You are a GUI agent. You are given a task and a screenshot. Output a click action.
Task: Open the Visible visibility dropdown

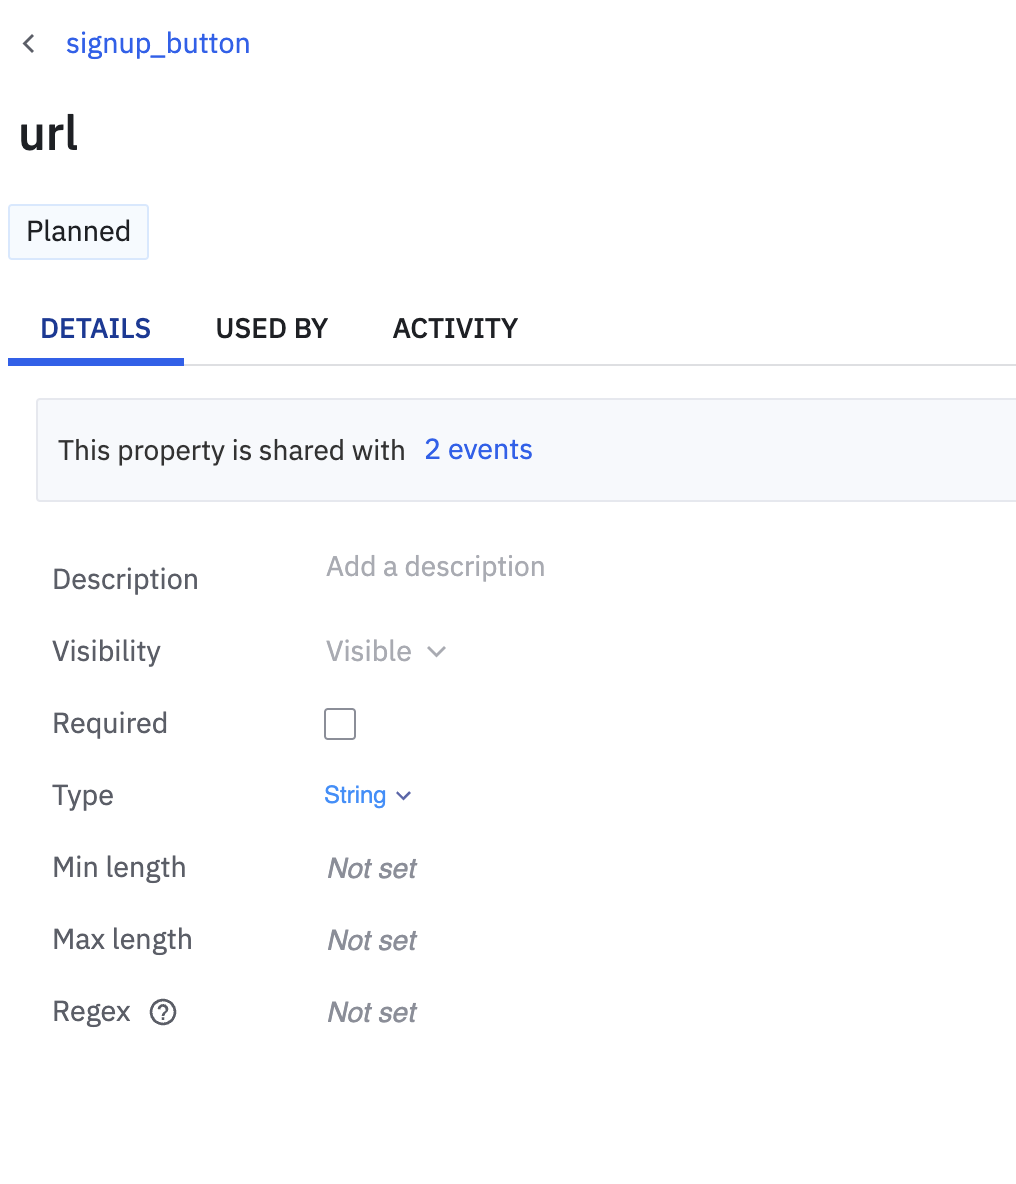(x=370, y=652)
